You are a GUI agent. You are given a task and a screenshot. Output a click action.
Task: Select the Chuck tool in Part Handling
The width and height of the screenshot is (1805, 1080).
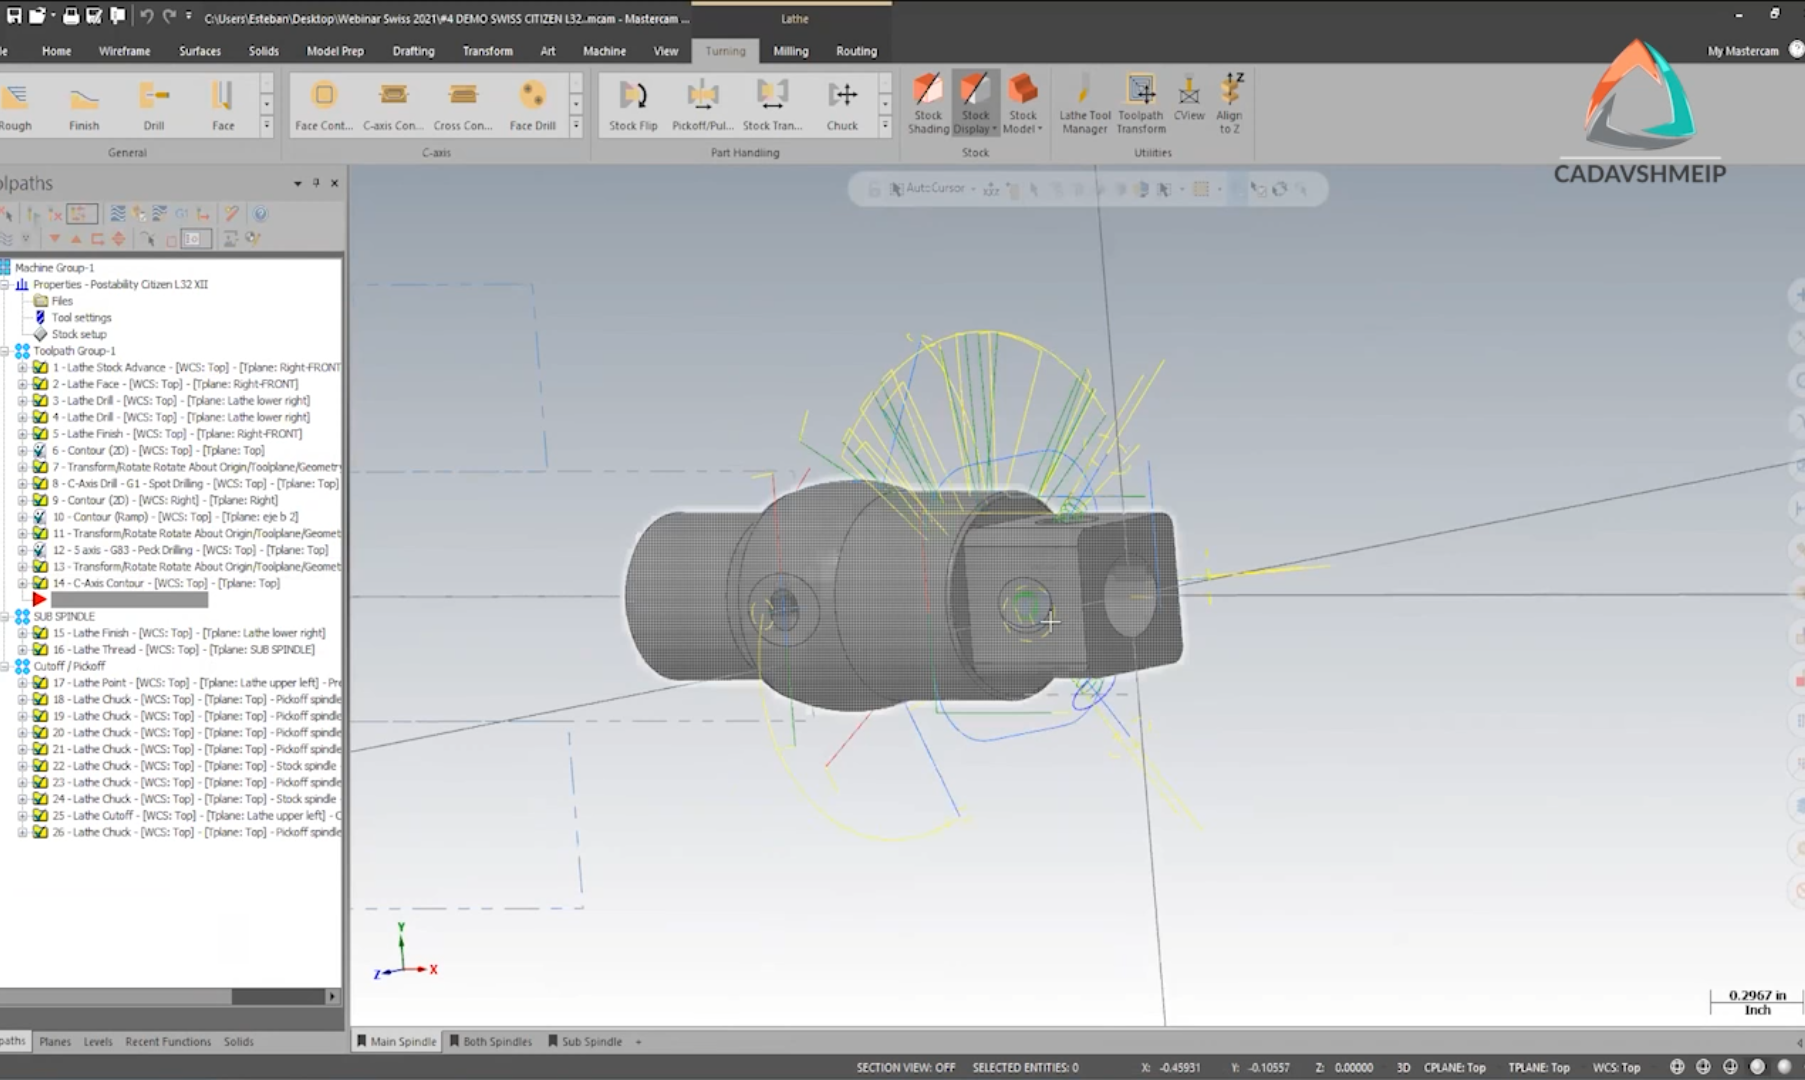(842, 103)
